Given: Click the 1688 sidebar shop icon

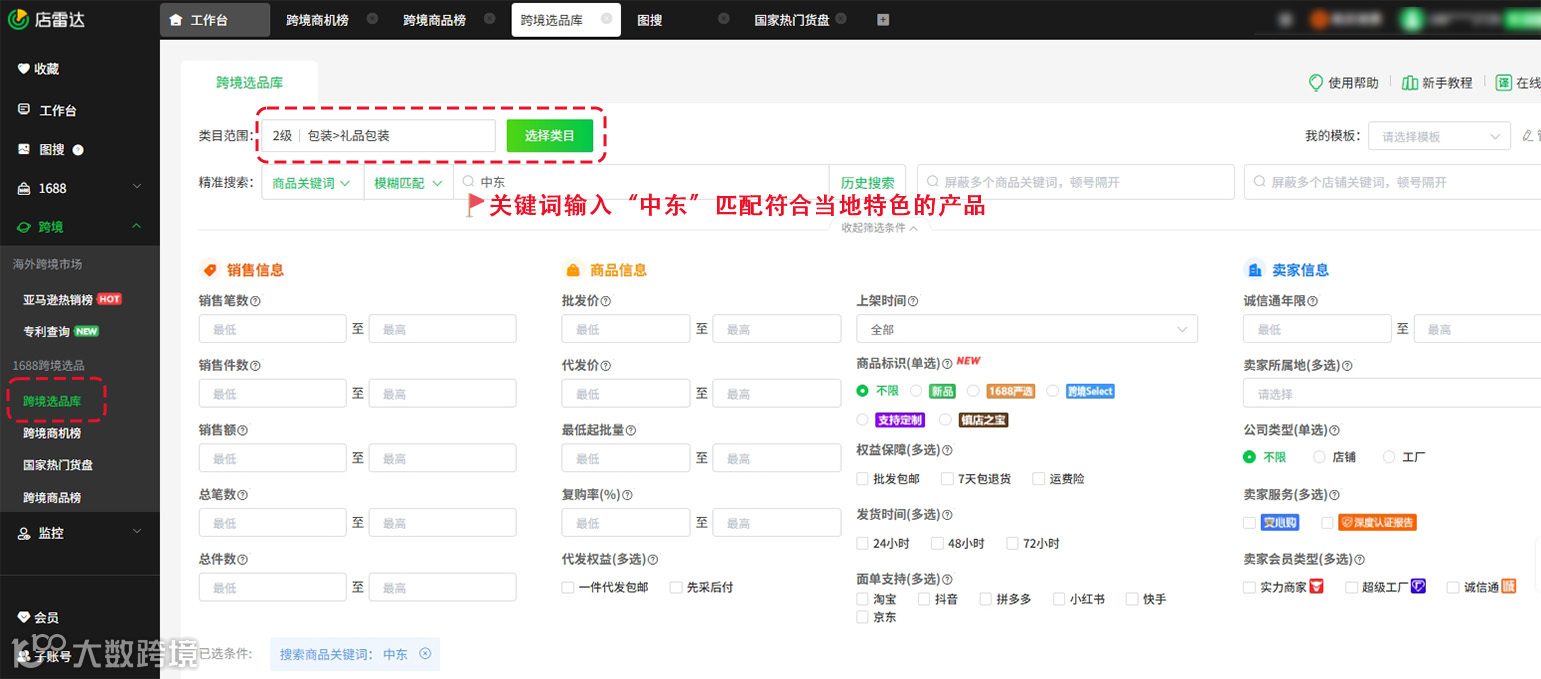Looking at the screenshot, I should click(x=24, y=188).
